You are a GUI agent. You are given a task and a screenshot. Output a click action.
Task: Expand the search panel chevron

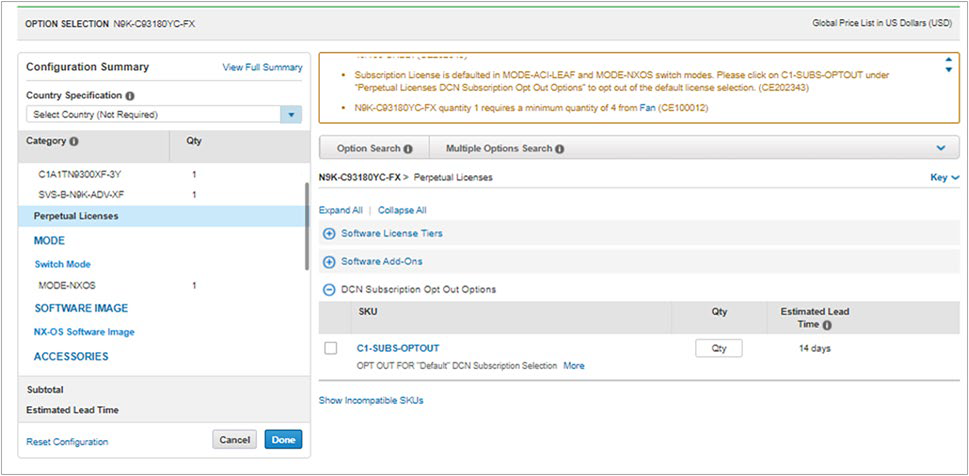(940, 148)
